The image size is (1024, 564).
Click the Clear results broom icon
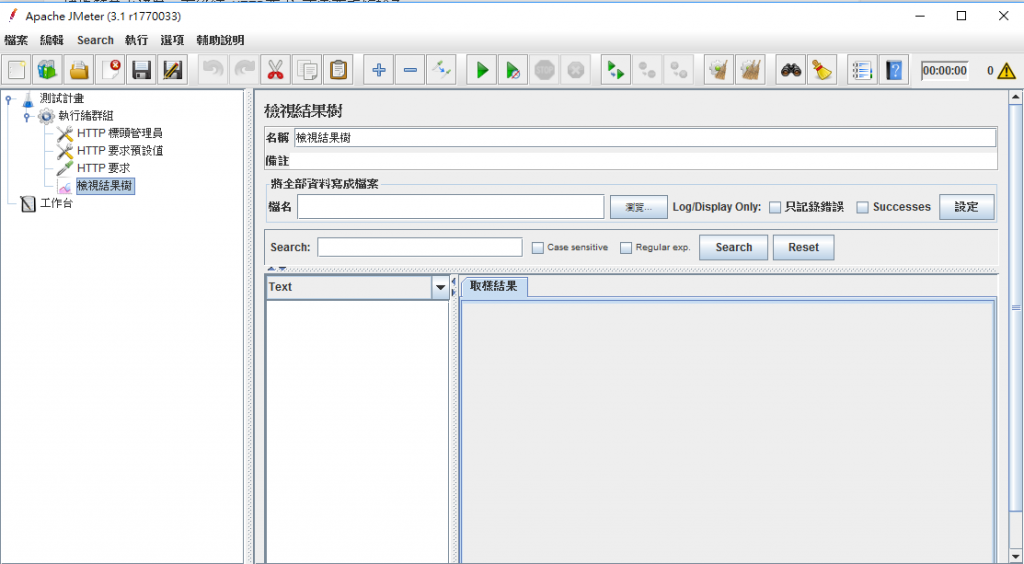[719, 70]
